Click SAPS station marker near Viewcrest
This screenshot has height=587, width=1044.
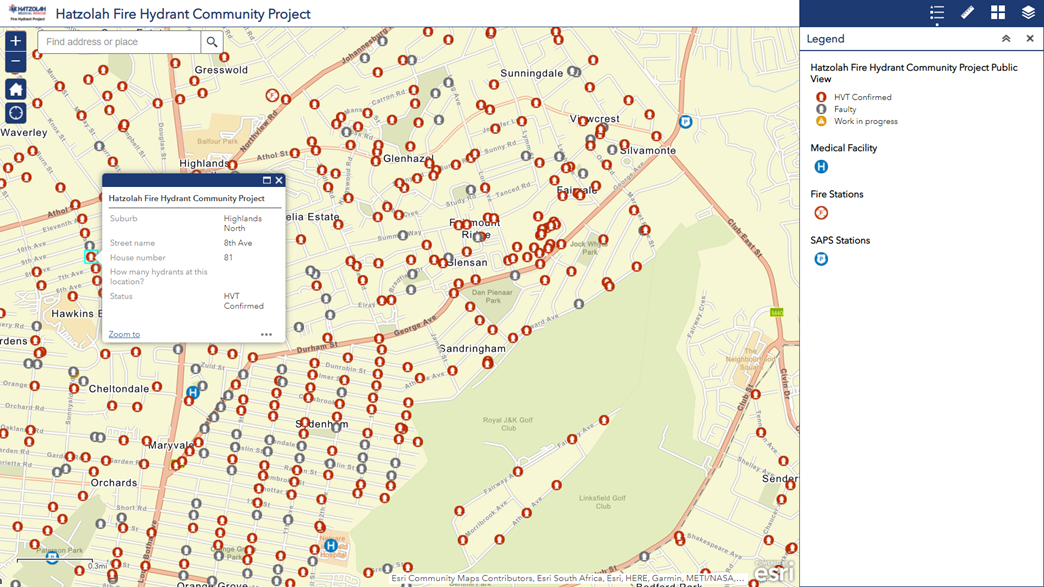coord(685,122)
